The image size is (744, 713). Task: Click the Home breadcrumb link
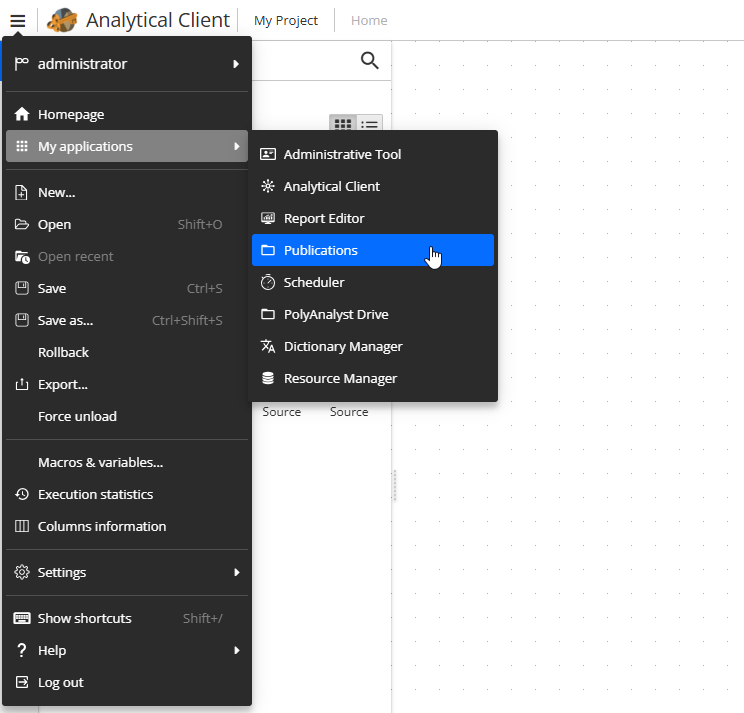click(x=369, y=20)
